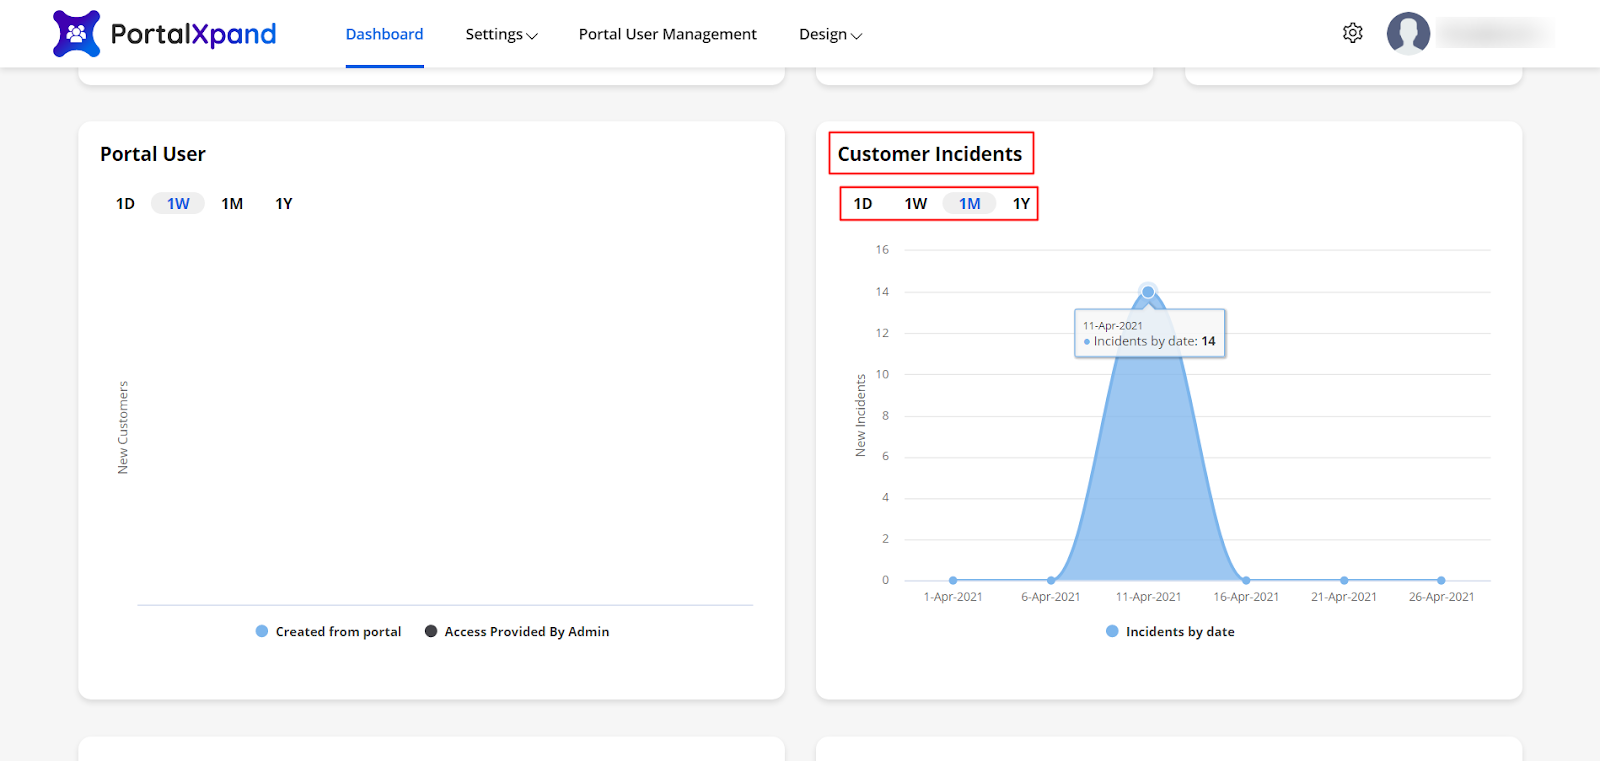Select 1Y range for Portal User

(x=284, y=204)
